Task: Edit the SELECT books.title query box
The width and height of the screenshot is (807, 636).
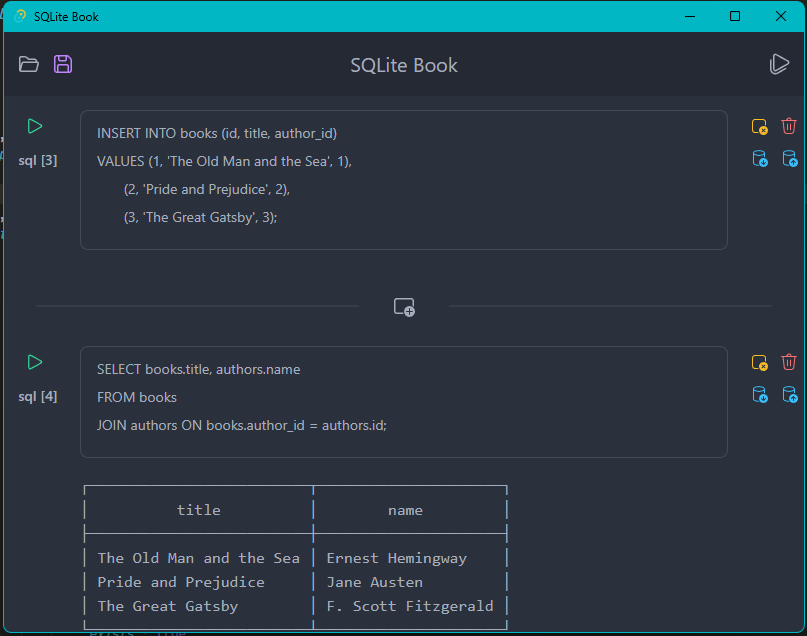Action: click(x=404, y=402)
